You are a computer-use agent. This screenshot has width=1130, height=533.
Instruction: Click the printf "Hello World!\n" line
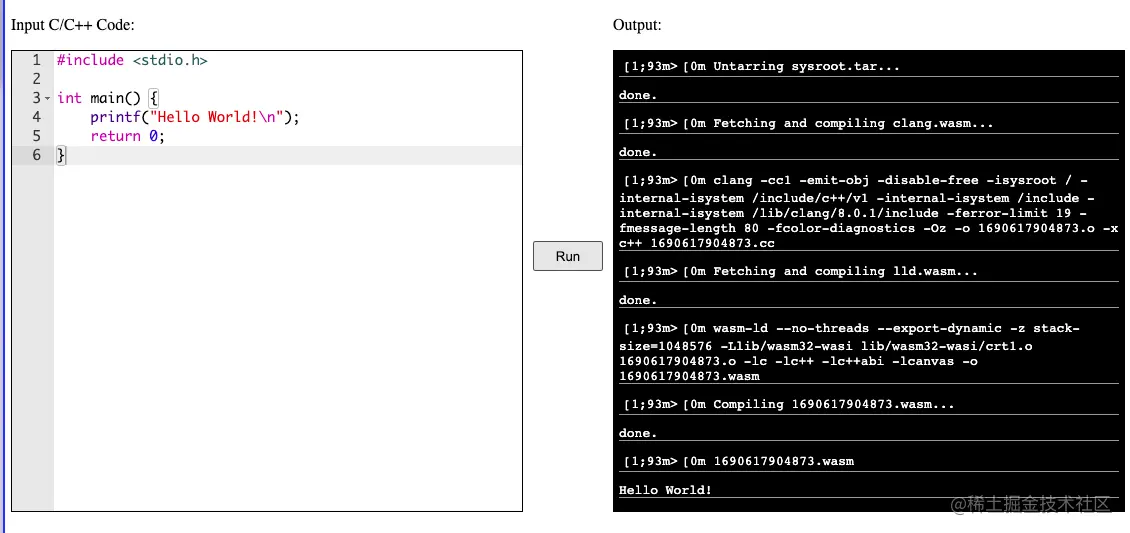point(194,117)
